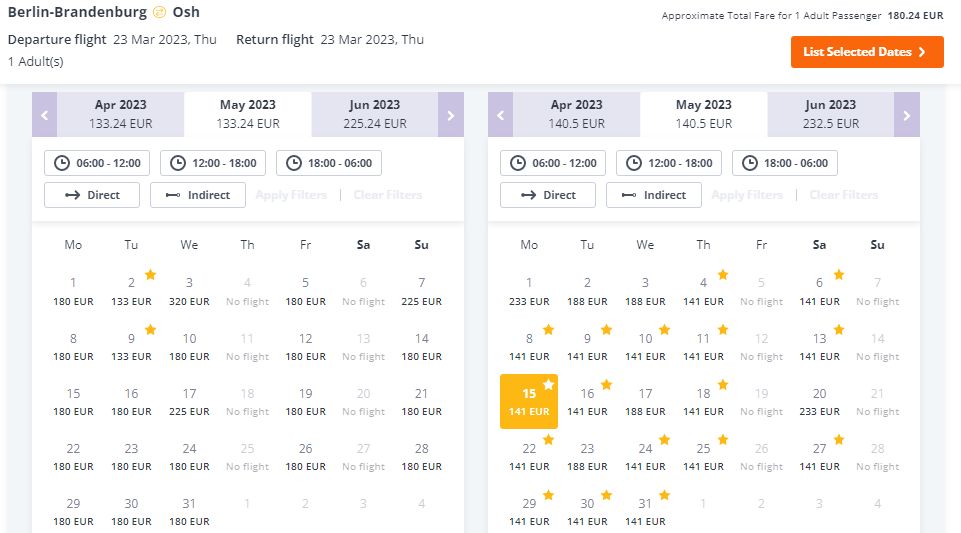Go to previous month in departure calendar
The width and height of the screenshot is (961, 533).
pos(45,115)
